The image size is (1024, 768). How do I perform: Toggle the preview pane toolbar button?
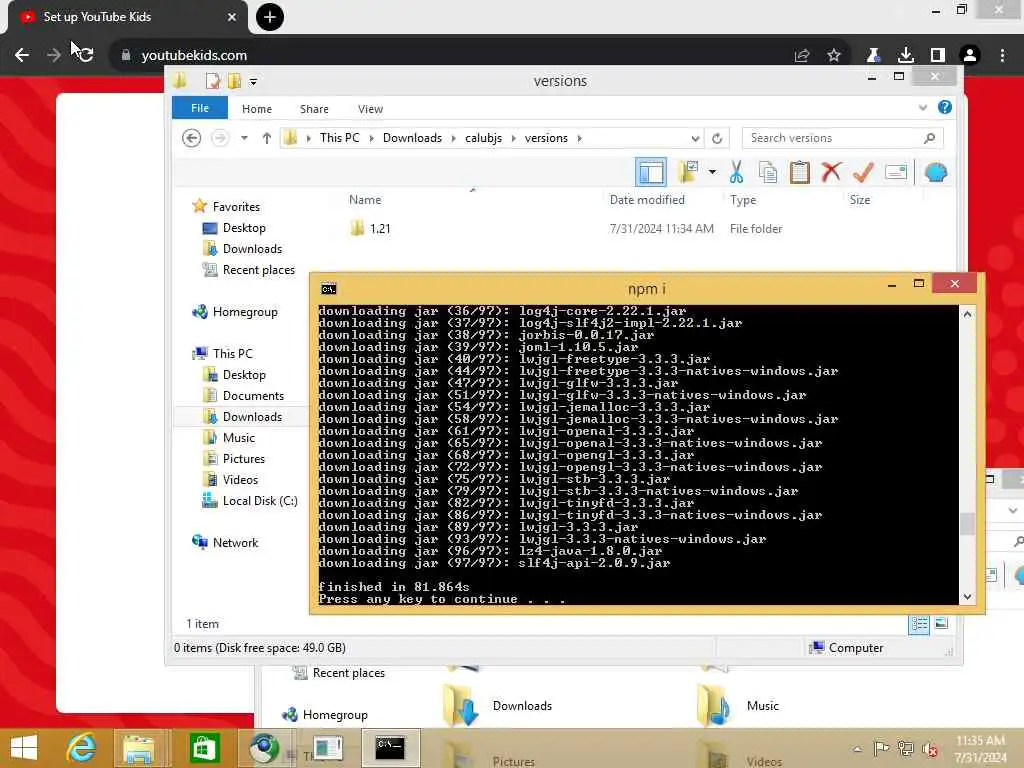(650, 172)
